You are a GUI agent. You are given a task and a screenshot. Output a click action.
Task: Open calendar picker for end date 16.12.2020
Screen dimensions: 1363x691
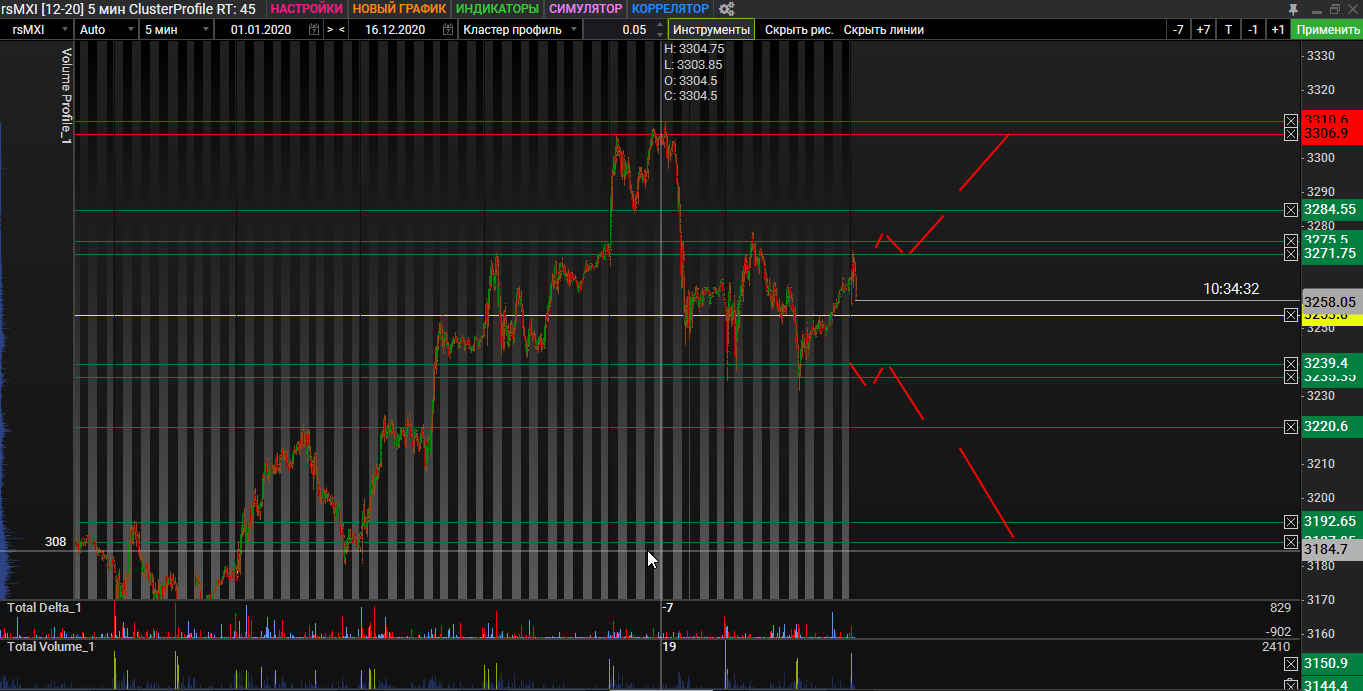(x=447, y=30)
